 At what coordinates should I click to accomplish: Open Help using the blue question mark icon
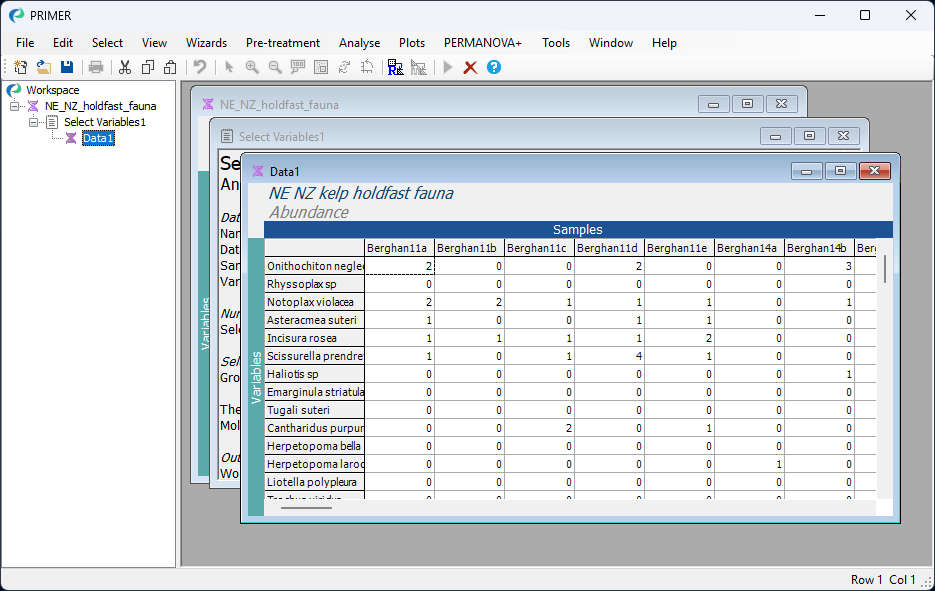[494, 67]
